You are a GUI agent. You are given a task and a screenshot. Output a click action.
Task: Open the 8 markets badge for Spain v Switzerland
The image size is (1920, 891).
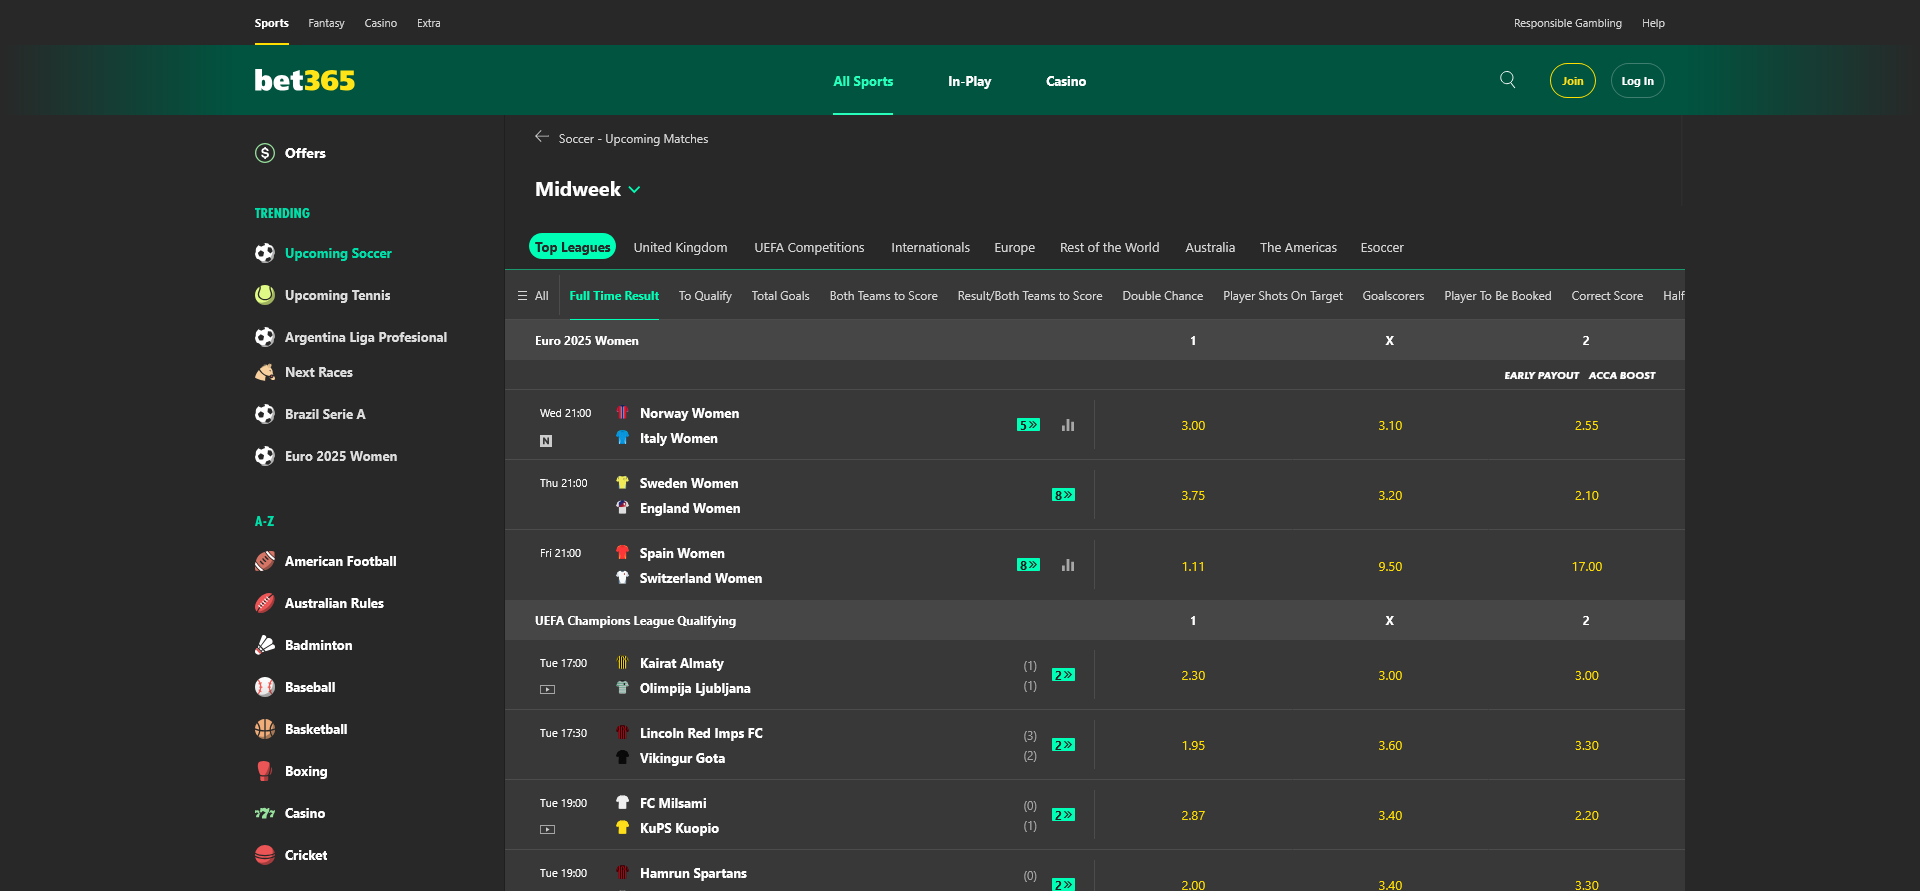[x=1028, y=565]
